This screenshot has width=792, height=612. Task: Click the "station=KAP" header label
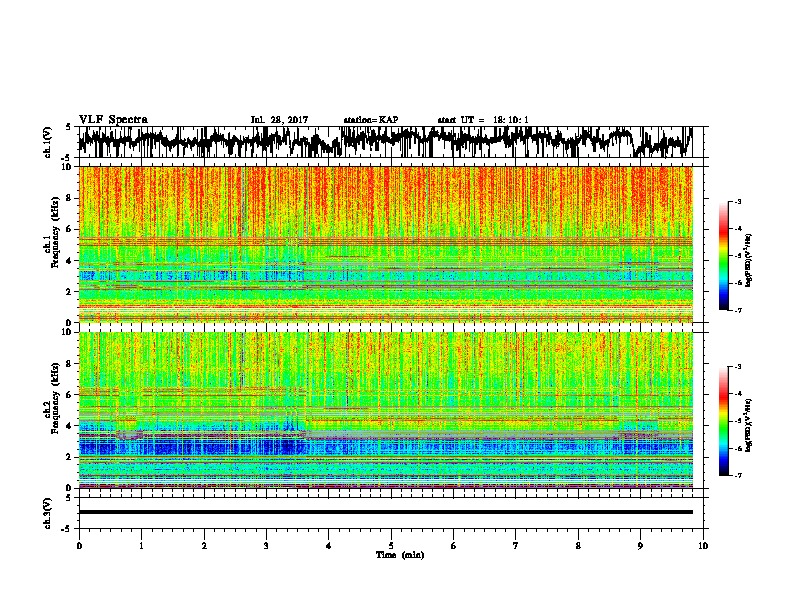coord(371,120)
